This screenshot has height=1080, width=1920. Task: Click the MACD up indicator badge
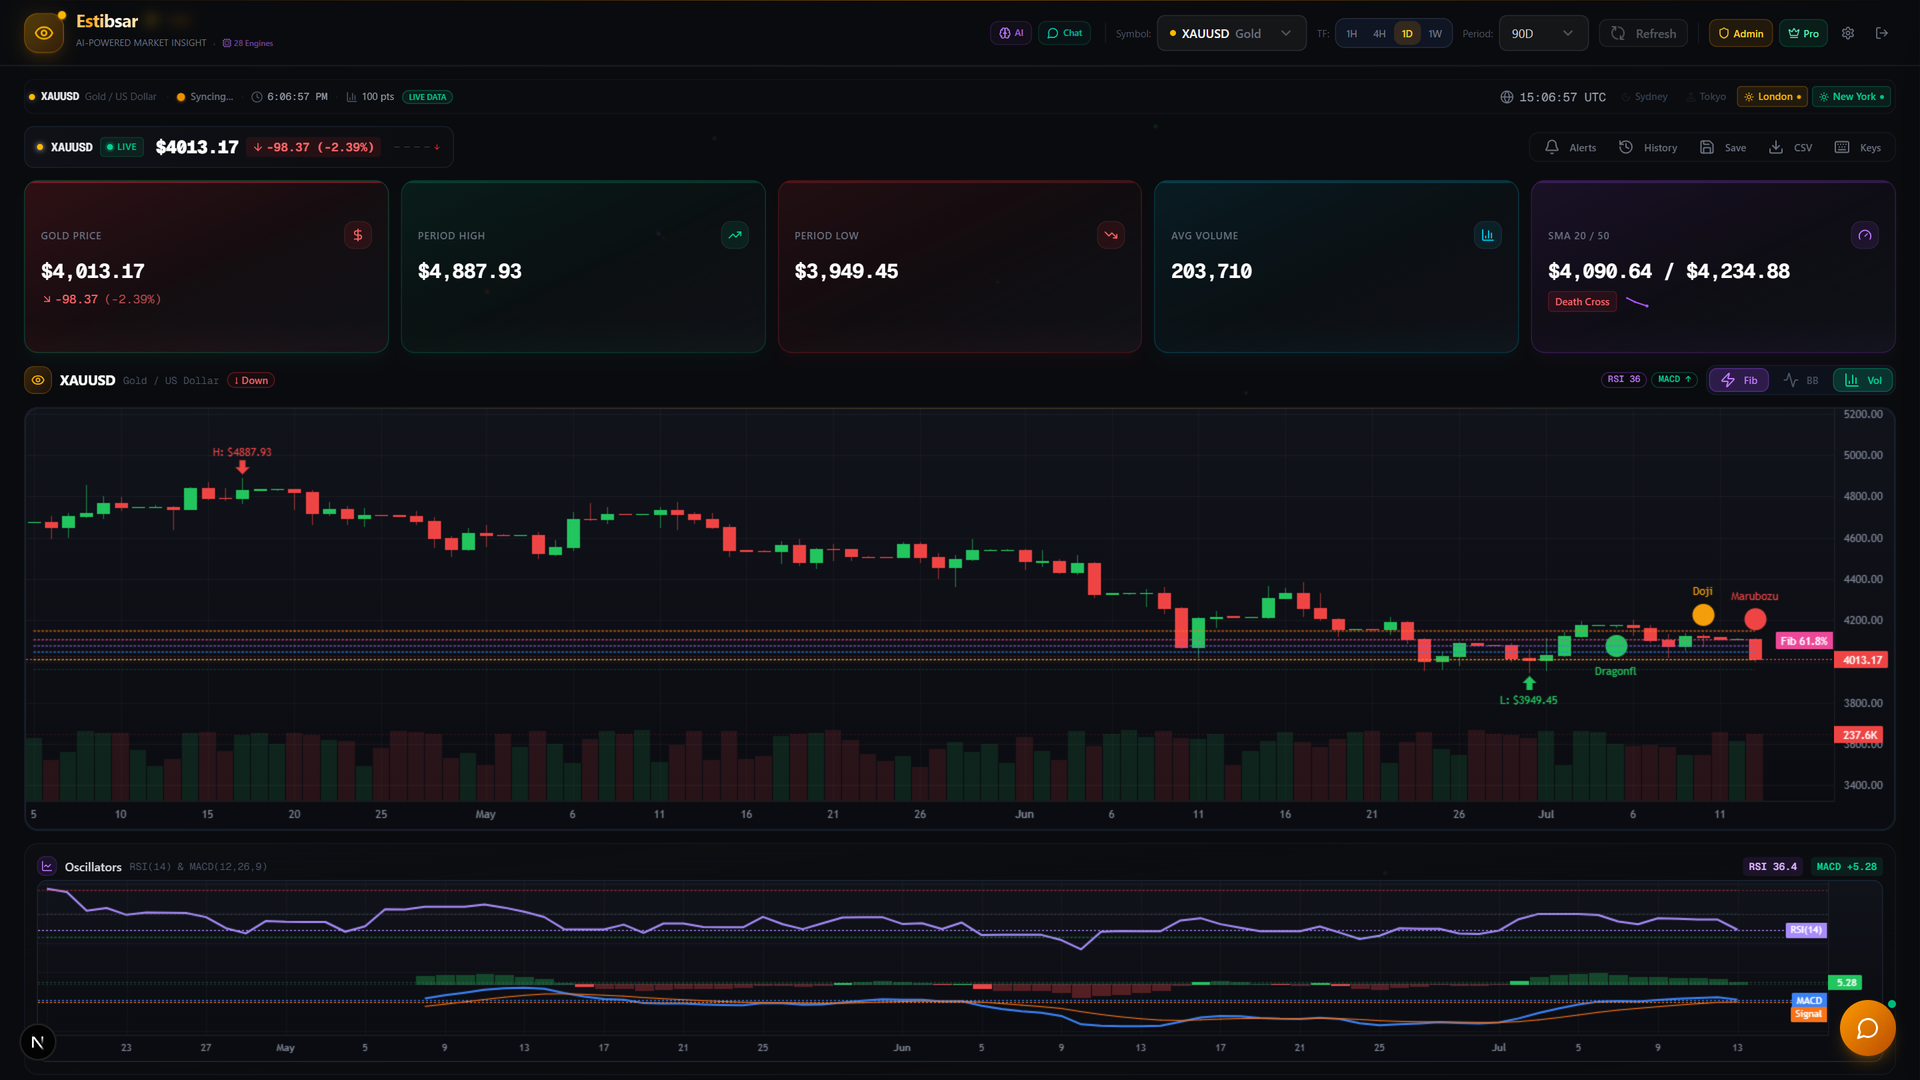coord(1675,380)
